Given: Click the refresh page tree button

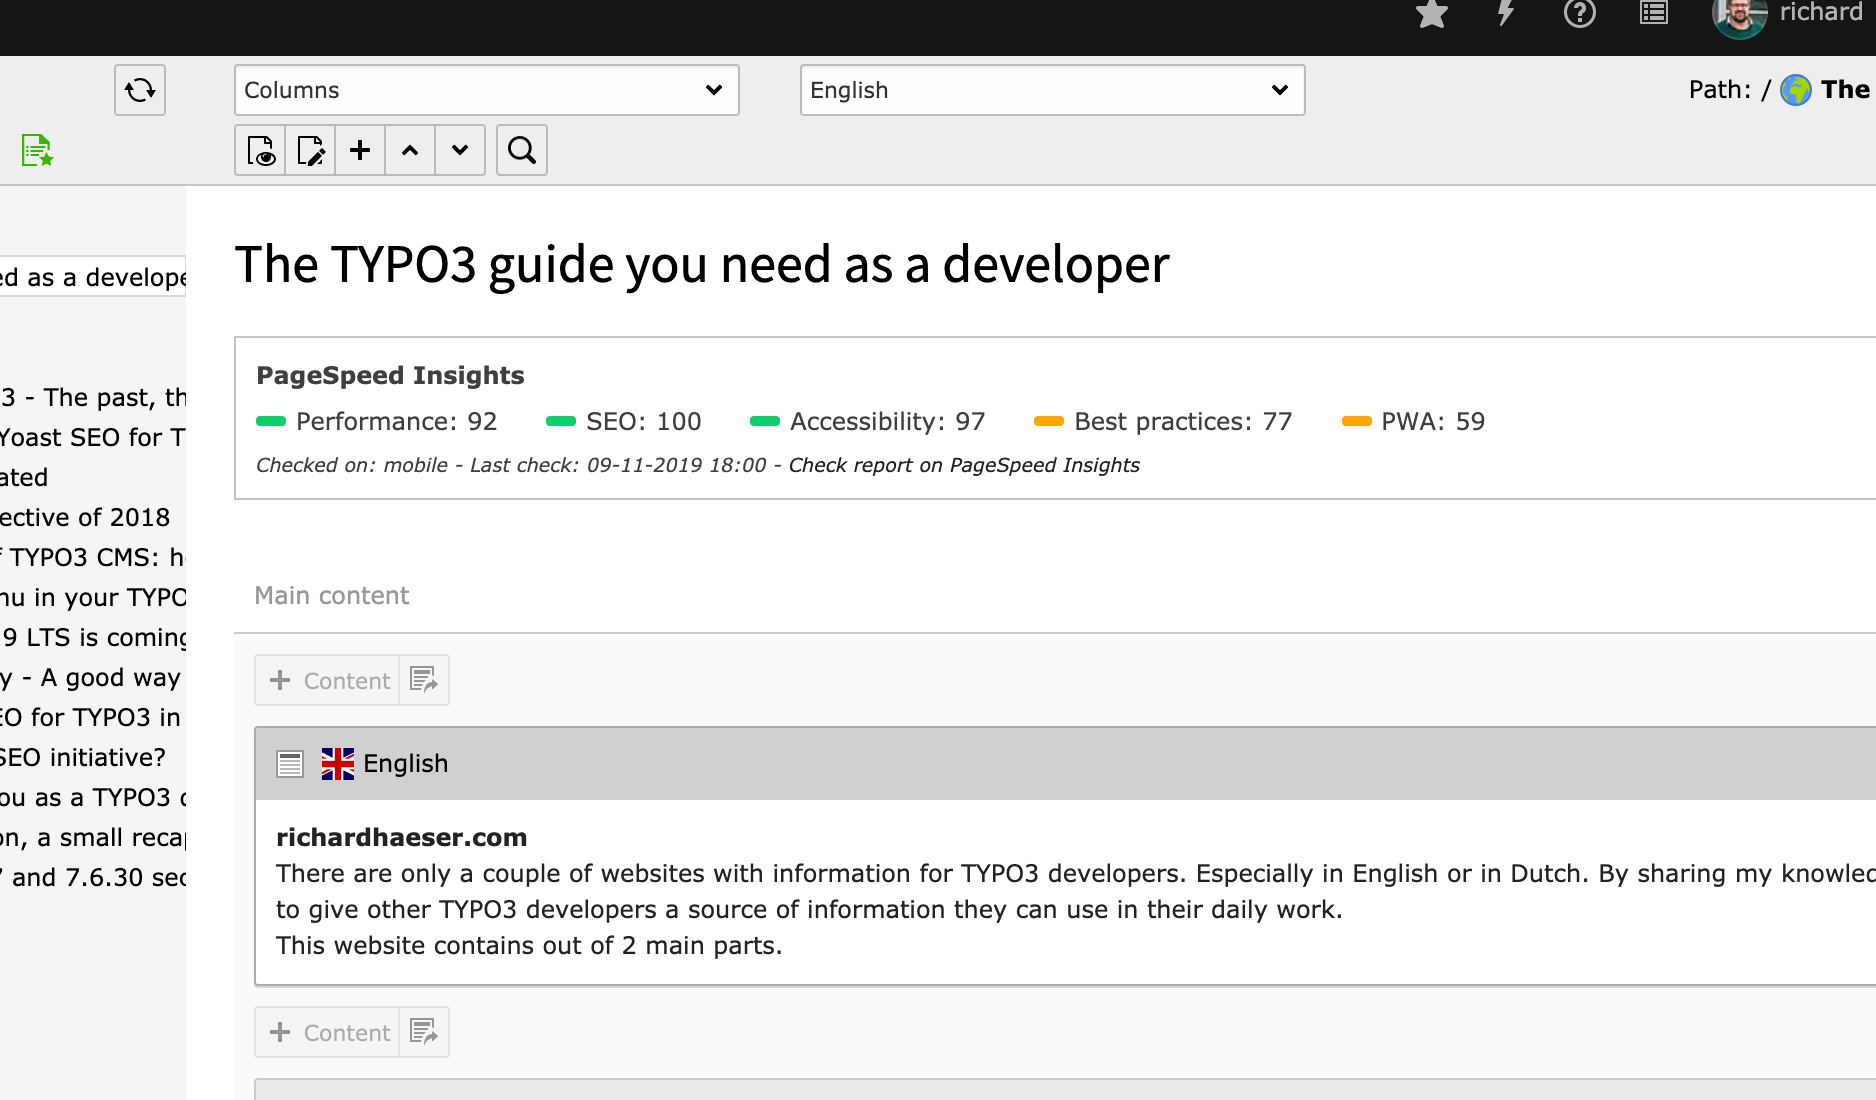Looking at the screenshot, I should pyautogui.click(x=140, y=90).
